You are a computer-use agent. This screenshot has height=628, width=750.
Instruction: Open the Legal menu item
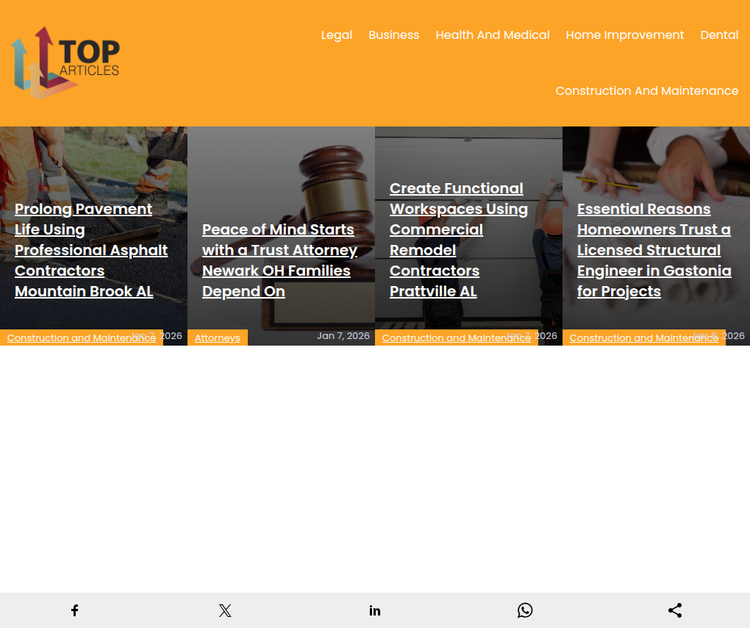click(x=336, y=35)
